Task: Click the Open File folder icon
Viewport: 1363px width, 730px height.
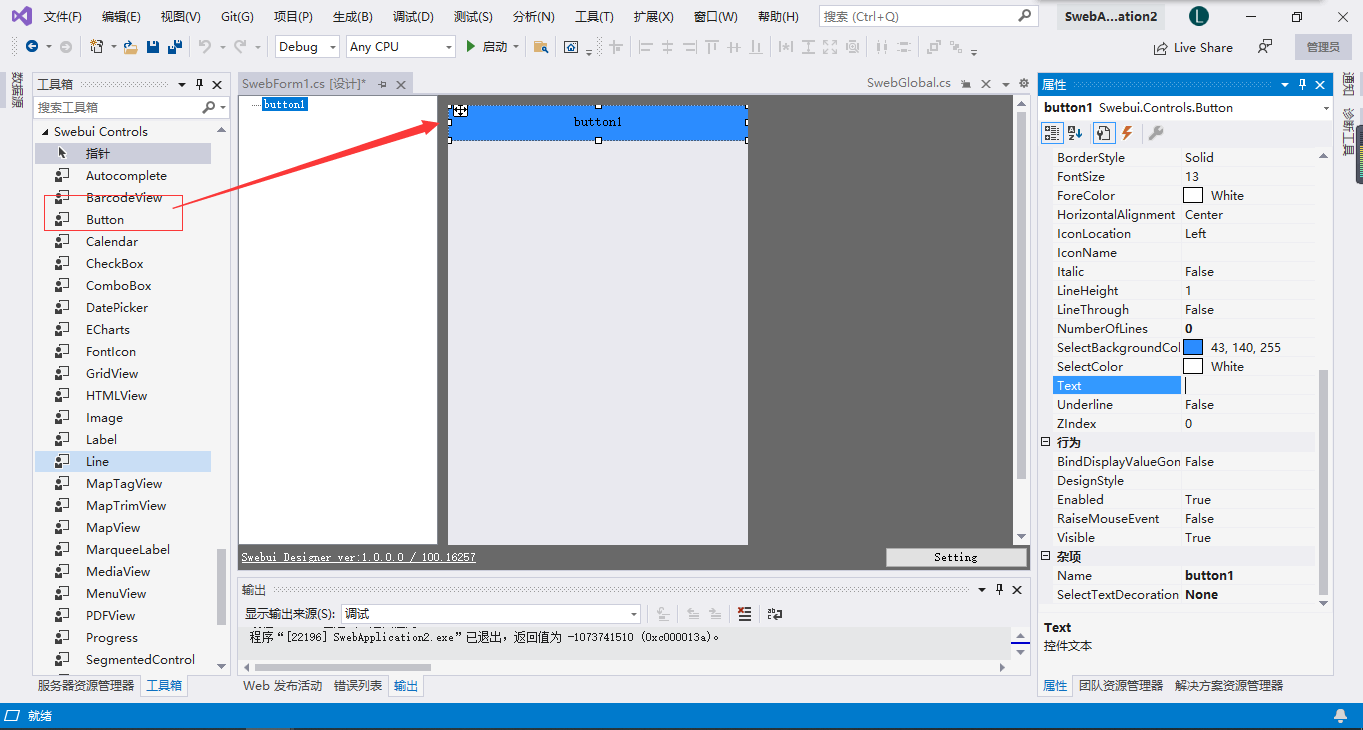Action: pyautogui.click(x=130, y=47)
